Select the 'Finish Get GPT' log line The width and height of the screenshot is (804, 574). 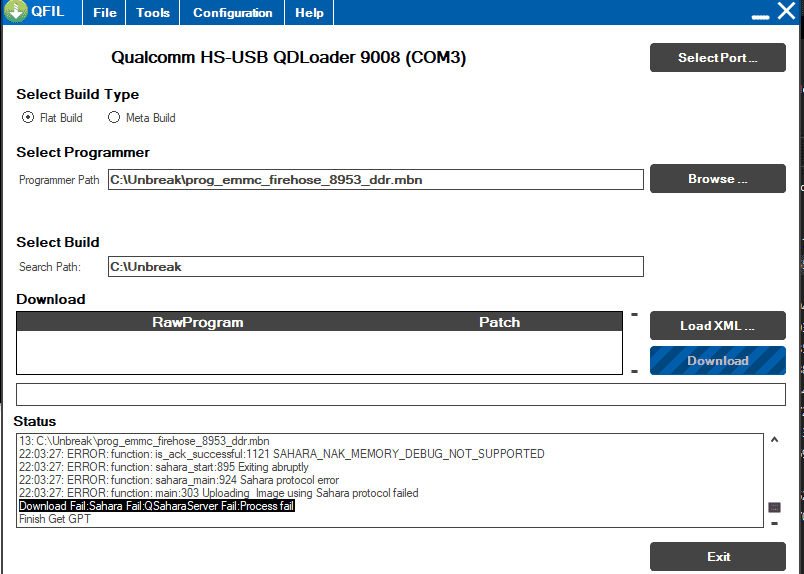point(55,519)
